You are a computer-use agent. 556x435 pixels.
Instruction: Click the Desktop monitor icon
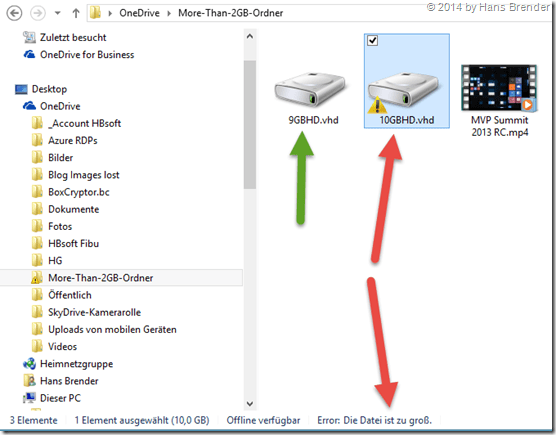click(x=21, y=89)
